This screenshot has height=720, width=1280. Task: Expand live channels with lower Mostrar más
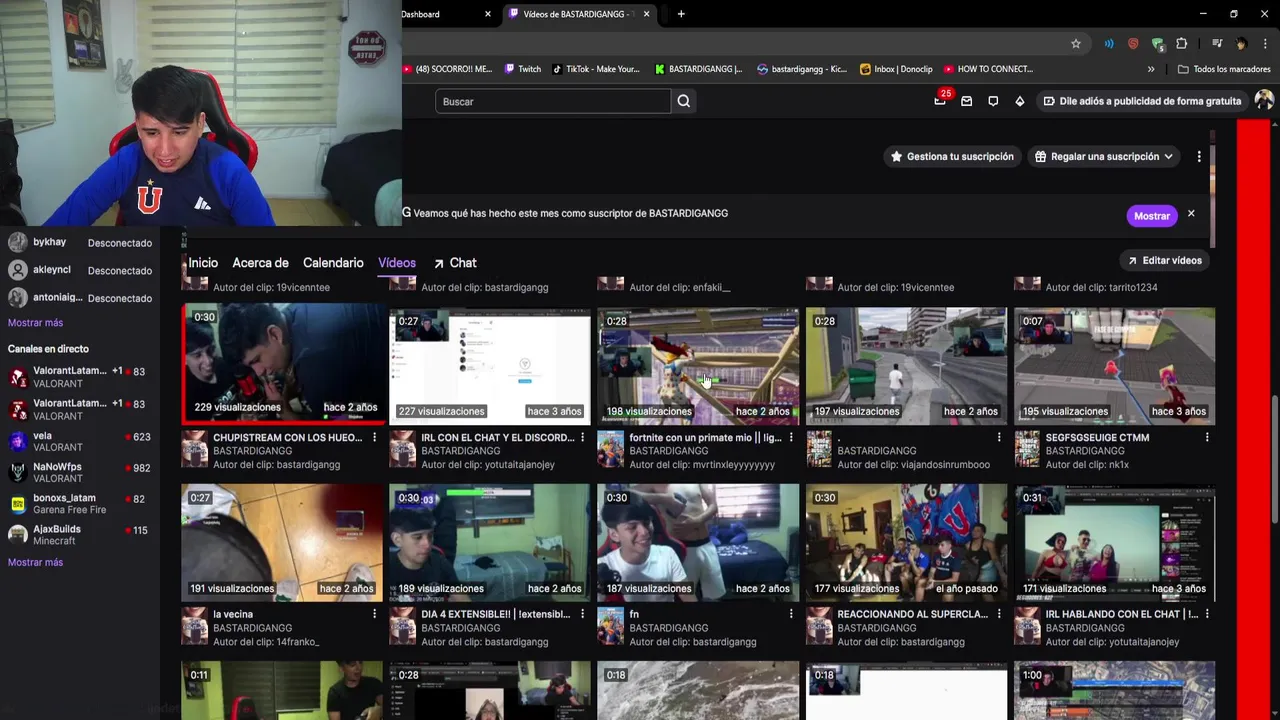pyautogui.click(x=35, y=562)
